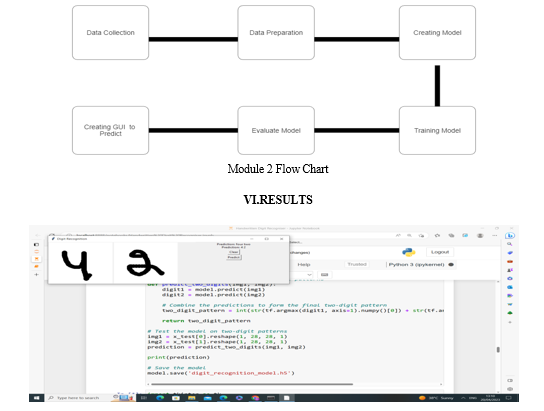Click Clear in the Digit Recognition window
This screenshot has height=411, width=544.
pos(233,252)
